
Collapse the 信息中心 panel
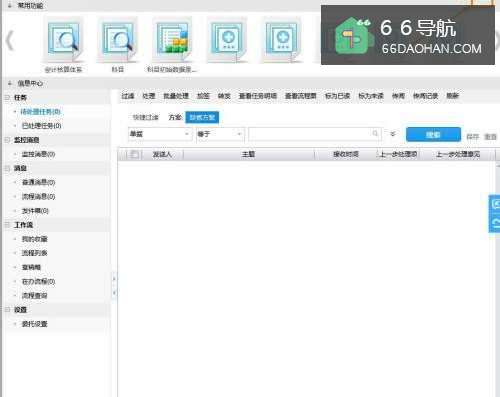(10, 83)
